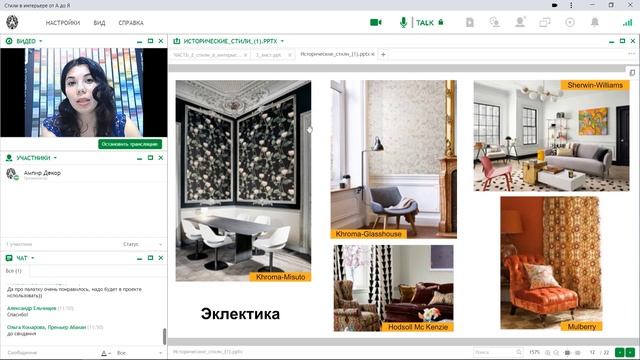Start recording with the circle record icon
The width and height of the screenshot is (640, 360).
tap(570, 22)
